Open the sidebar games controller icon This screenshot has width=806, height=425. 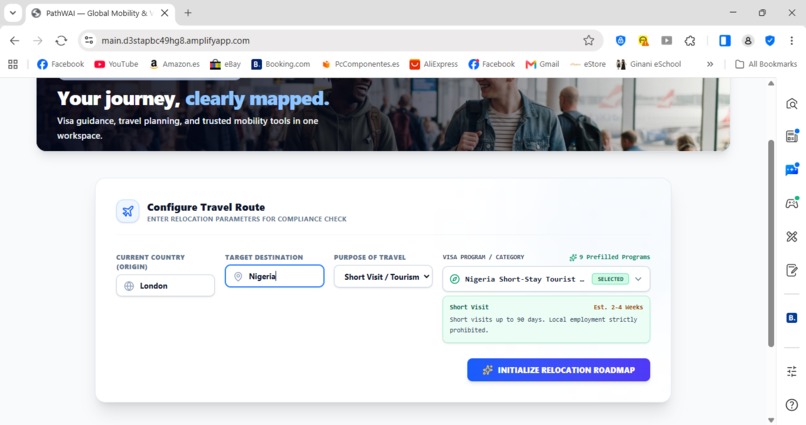(x=792, y=203)
